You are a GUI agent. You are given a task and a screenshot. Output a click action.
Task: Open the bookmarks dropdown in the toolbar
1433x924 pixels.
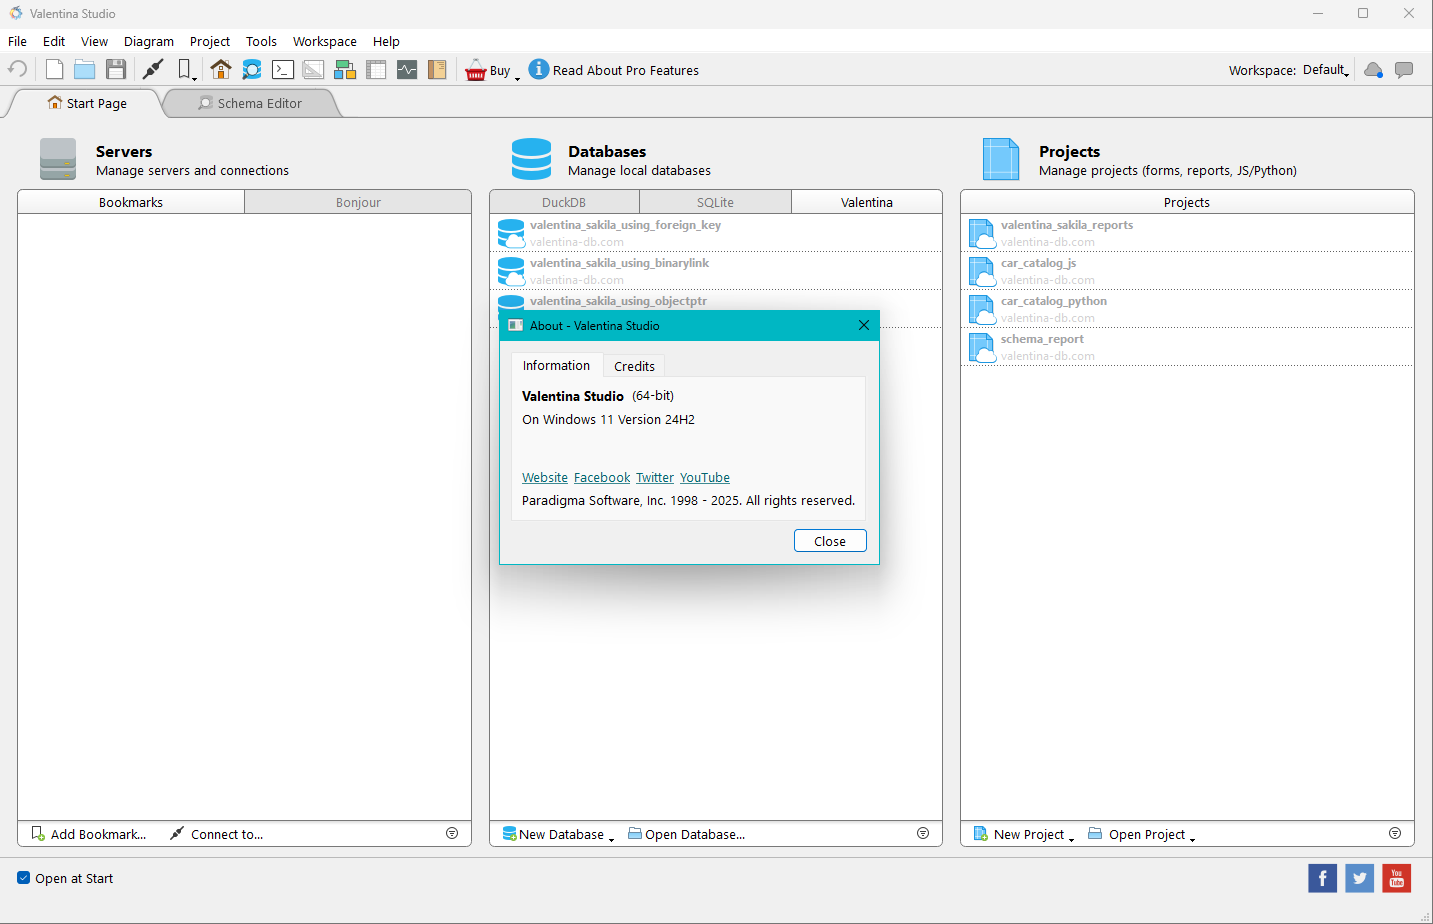coord(186,69)
